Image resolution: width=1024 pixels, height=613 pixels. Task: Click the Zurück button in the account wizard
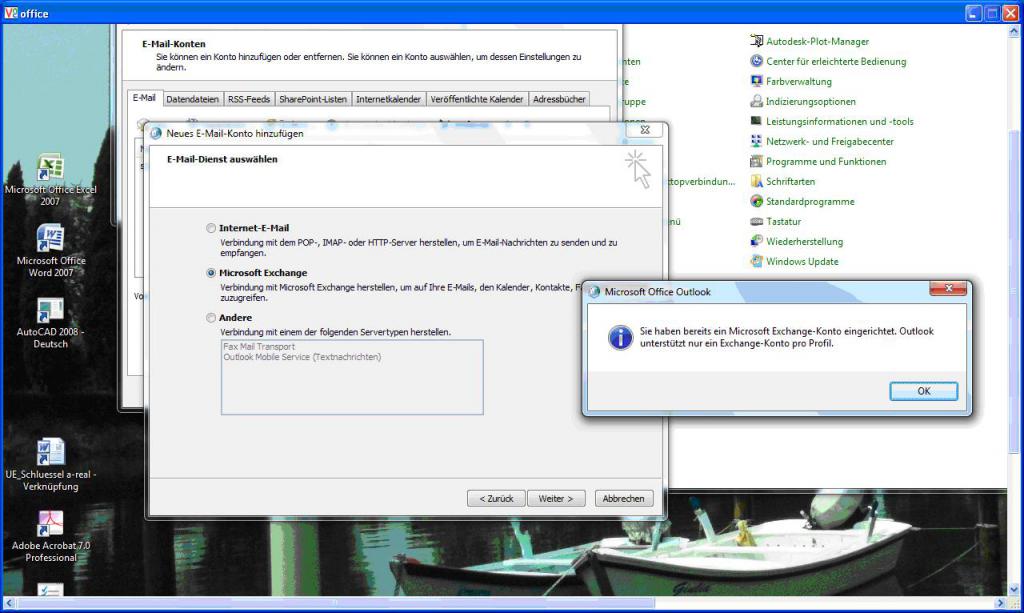click(496, 499)
